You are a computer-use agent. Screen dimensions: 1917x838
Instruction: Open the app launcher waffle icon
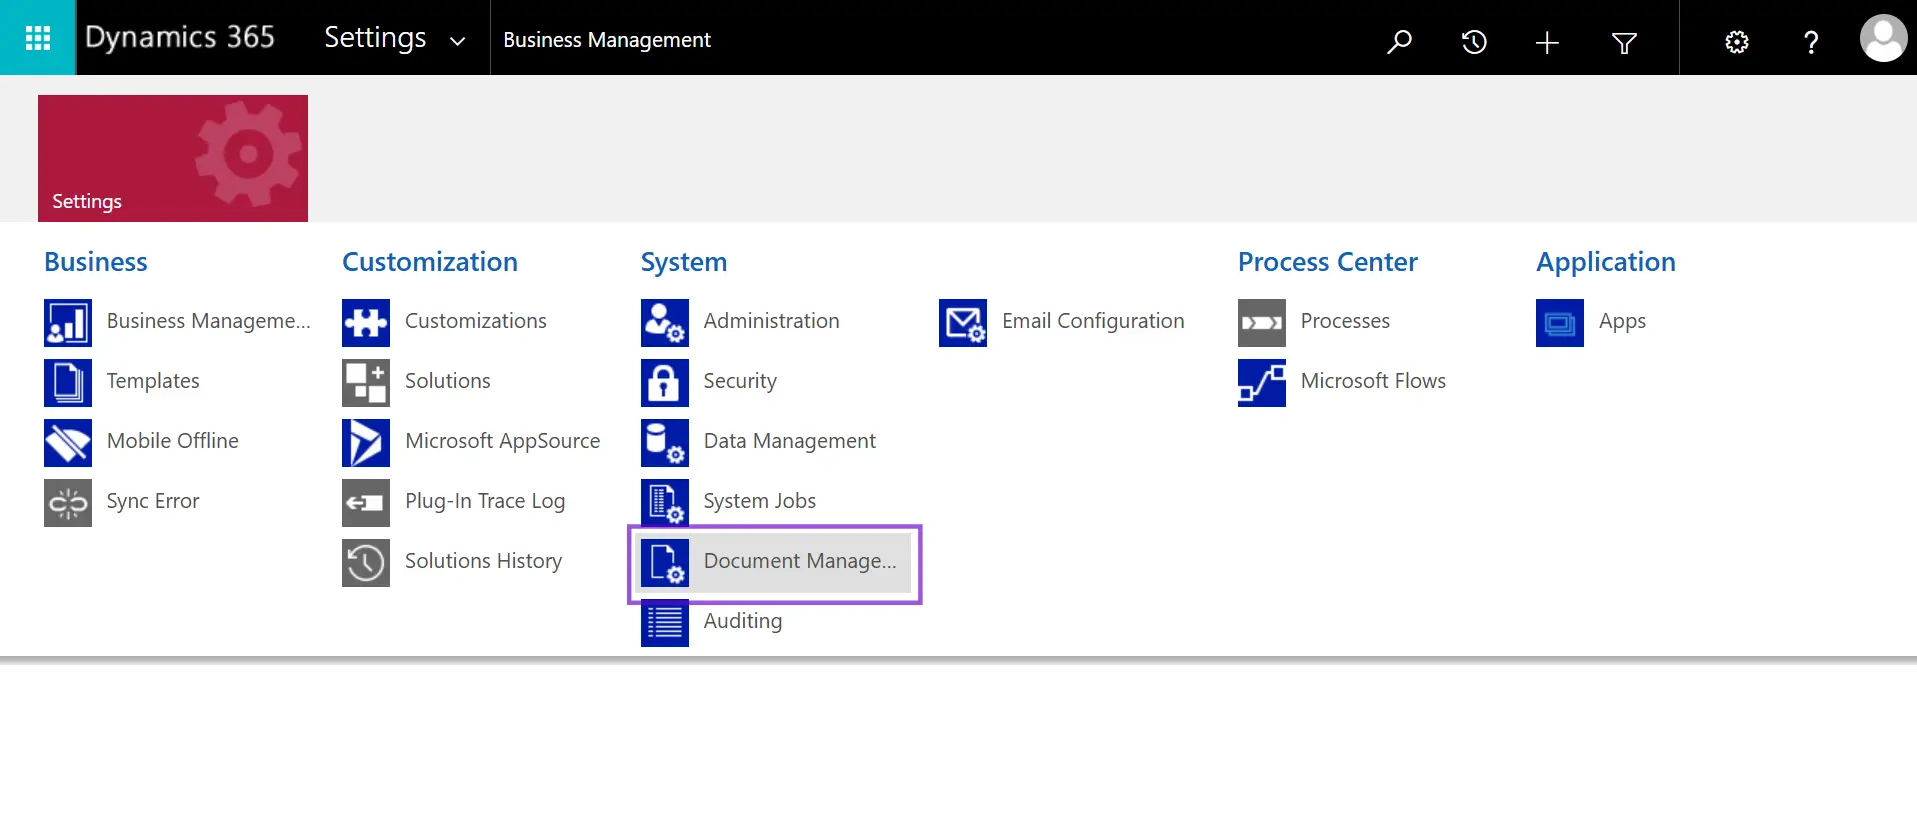click(38, 38)
